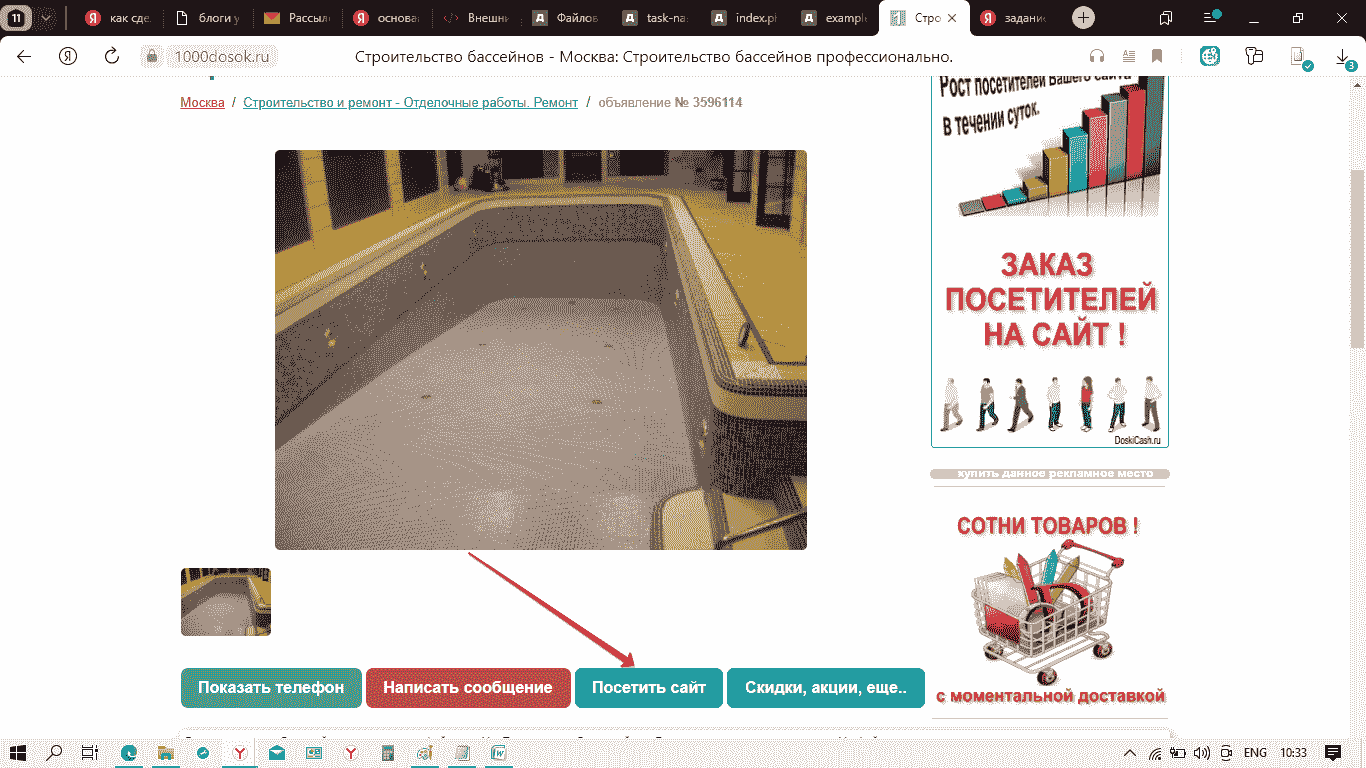1366x768 pixels.
Task: Bookmark this page using the bookmark icon
Action: click(x=1157, y=56)
